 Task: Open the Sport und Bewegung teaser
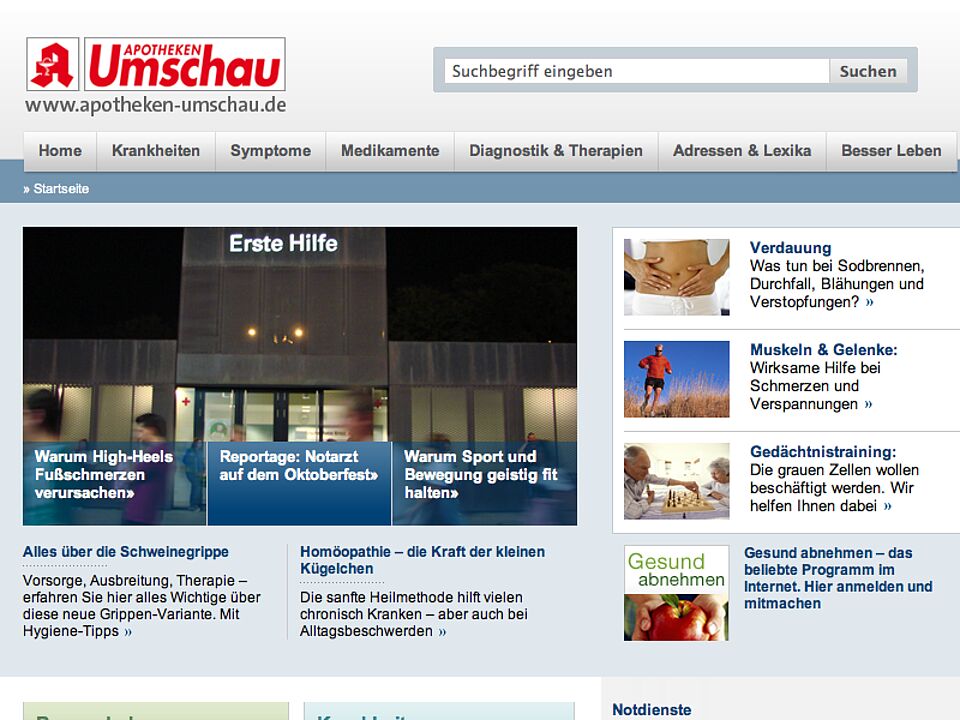tap(481, 475)
